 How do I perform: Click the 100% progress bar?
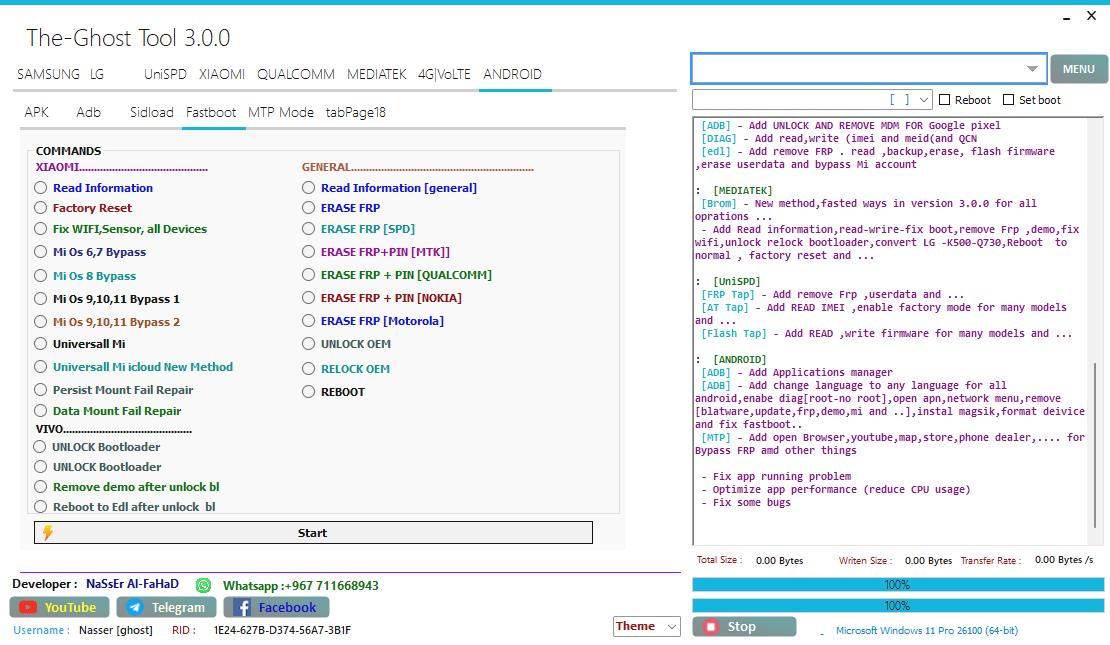coord(897,584)
